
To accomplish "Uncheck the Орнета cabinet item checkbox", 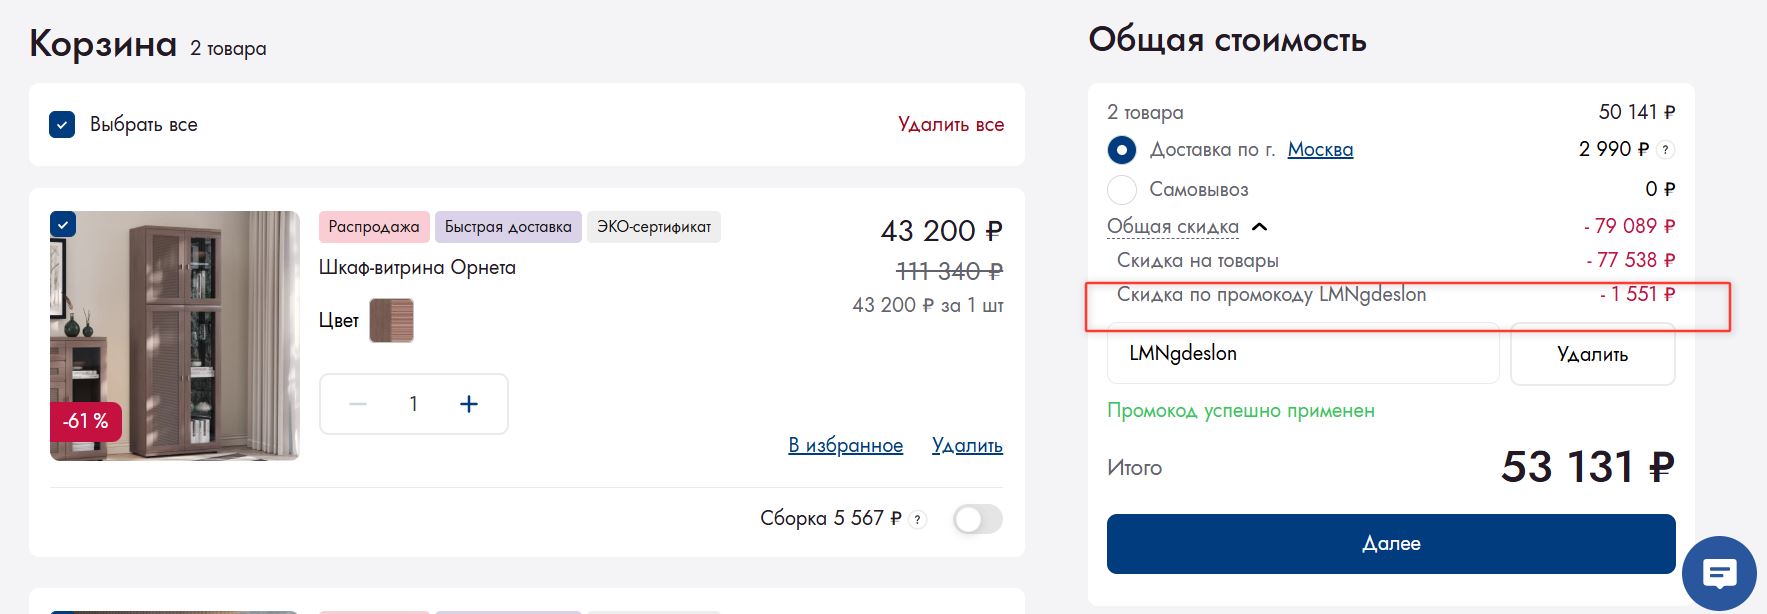I will 63,225.
